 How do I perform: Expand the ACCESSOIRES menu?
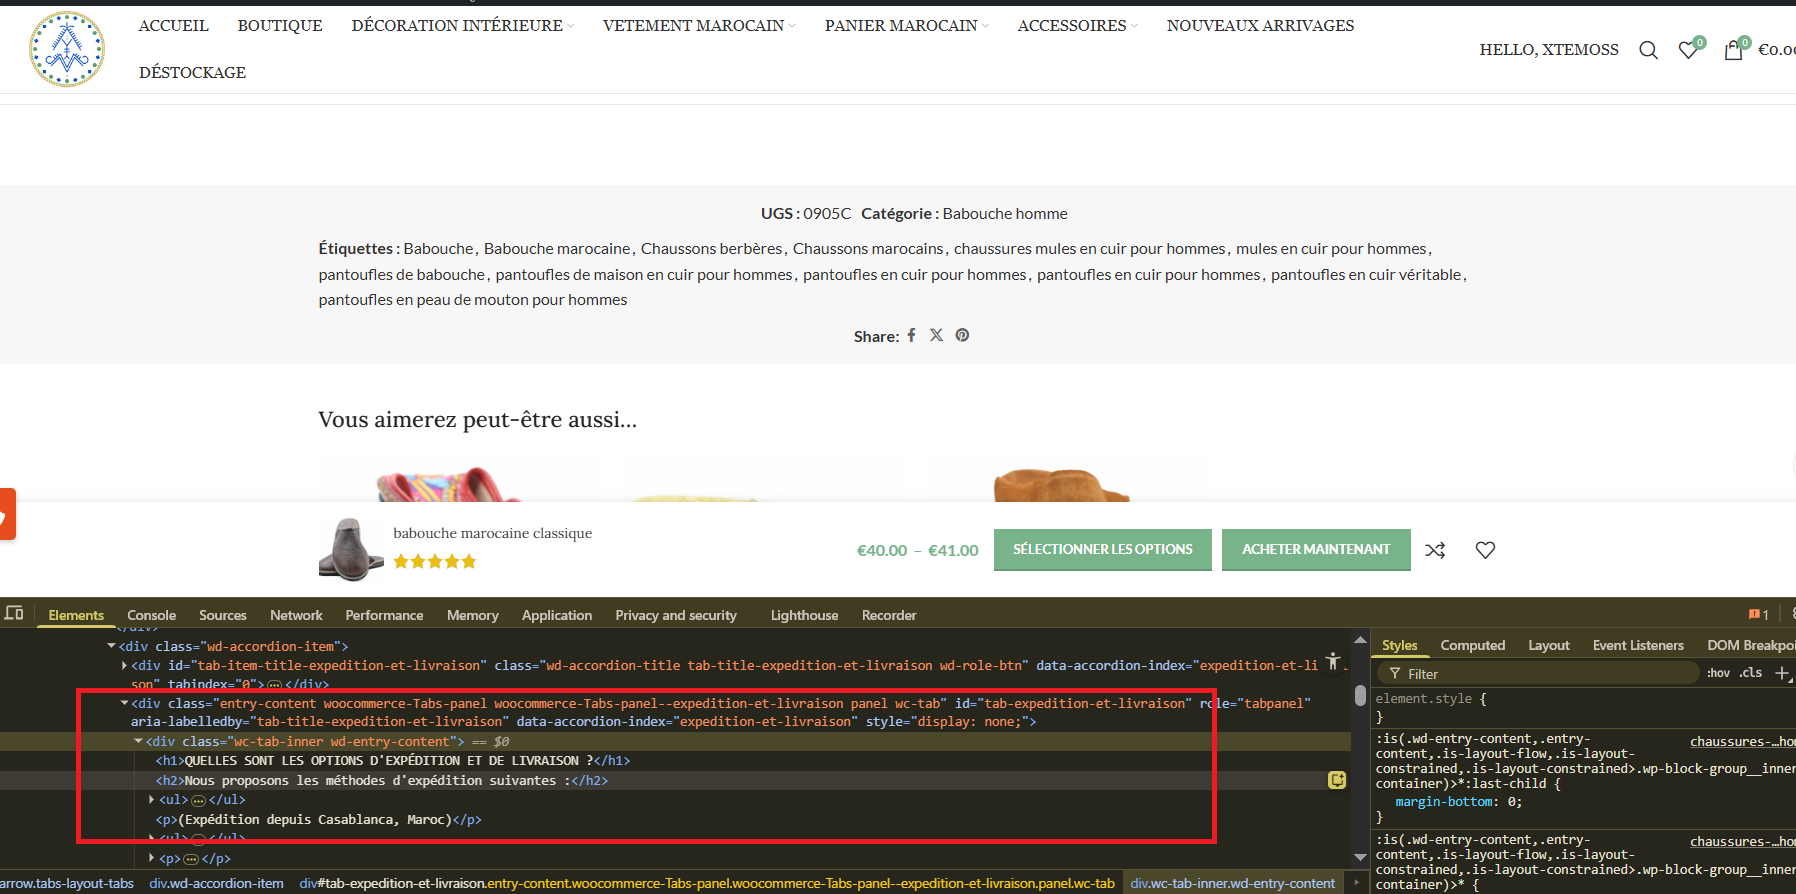(1078, 25)
